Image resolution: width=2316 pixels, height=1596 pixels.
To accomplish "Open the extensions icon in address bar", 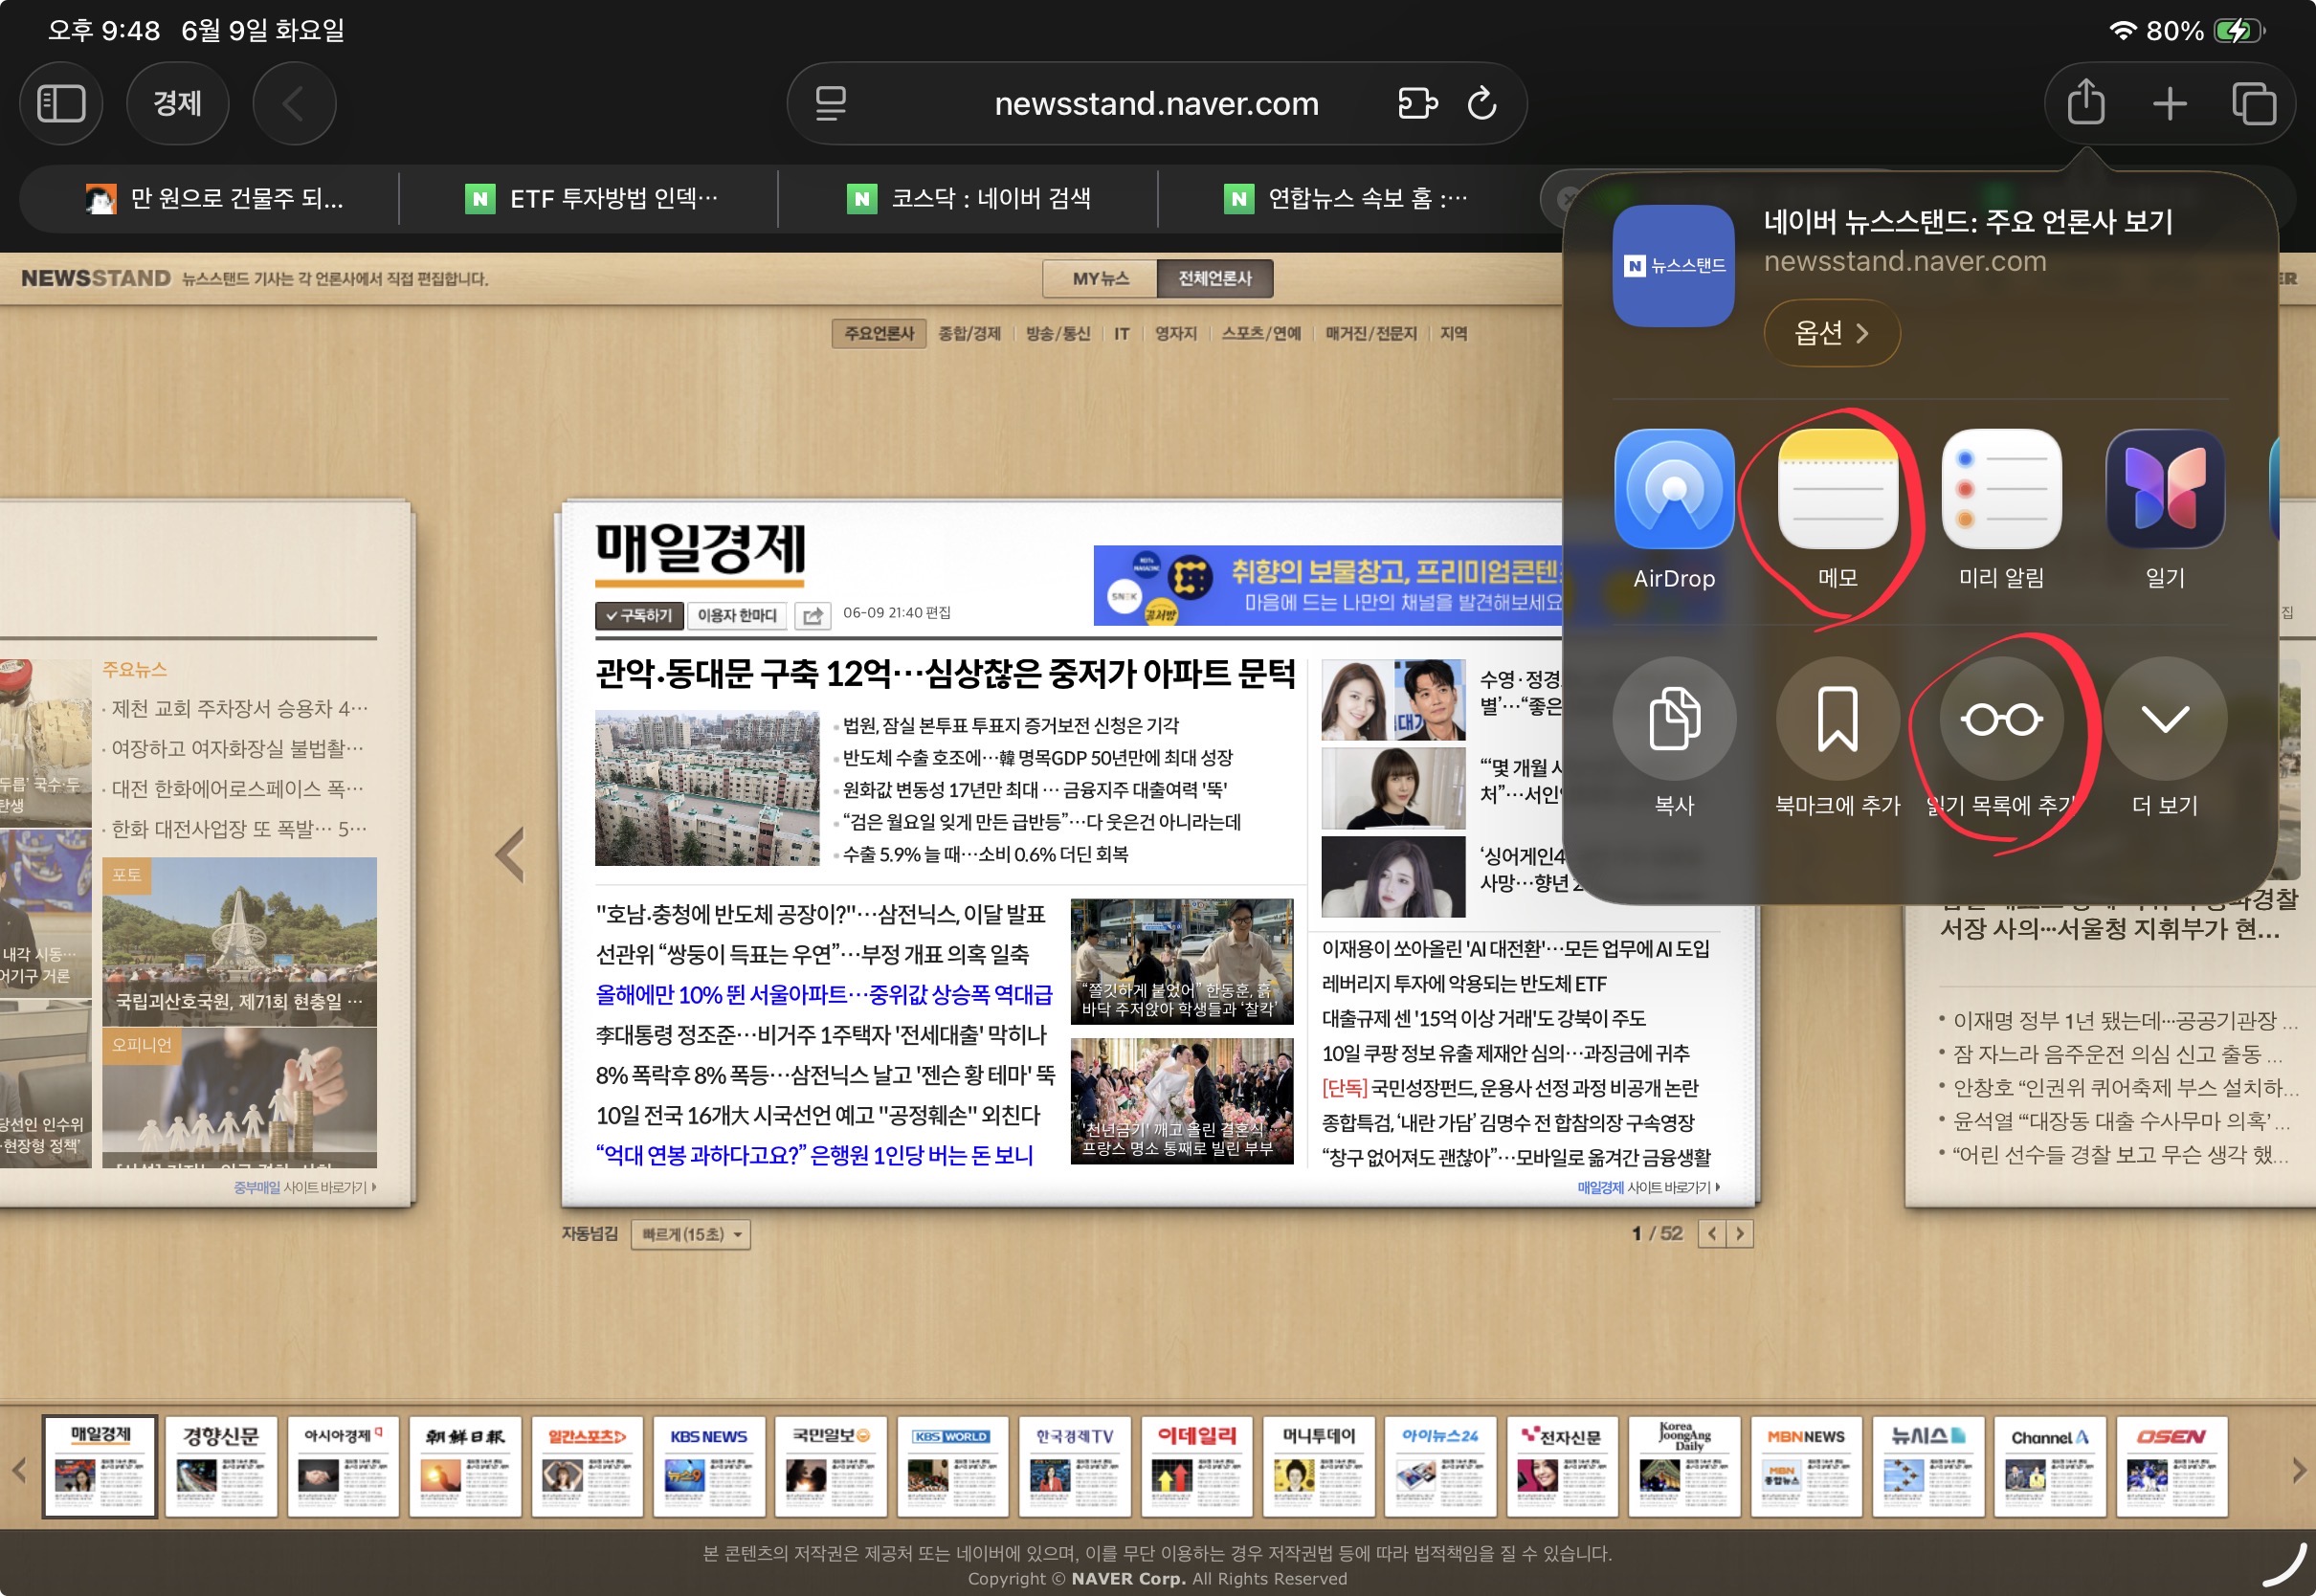I will (1417, 103).
